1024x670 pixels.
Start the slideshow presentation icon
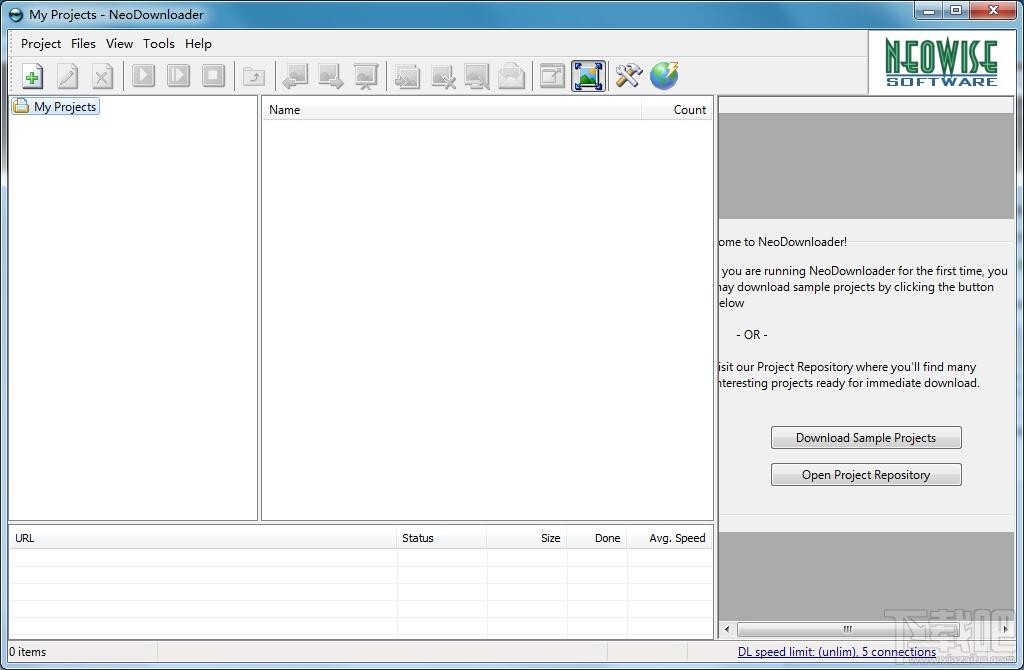[366, 76]
